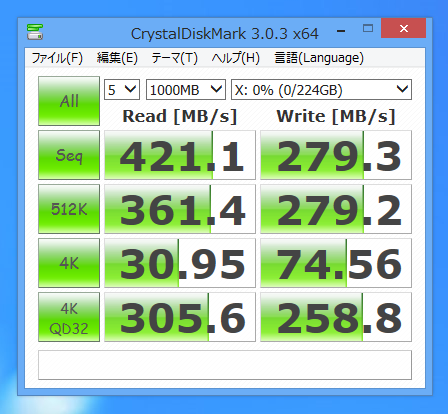This screenshot has height=414, width=448.
Task: Close the CrystalDiskMark window
Action: click(x=404, y=28)
